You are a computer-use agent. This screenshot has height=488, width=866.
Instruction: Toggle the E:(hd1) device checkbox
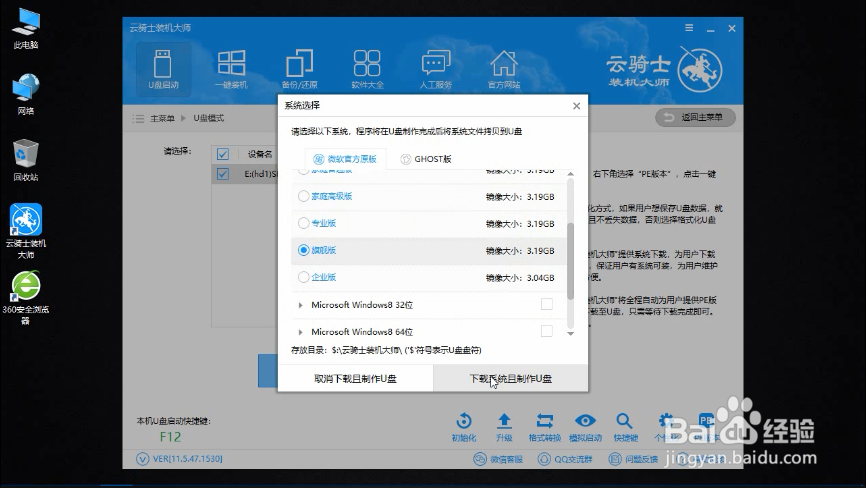[x=223, y=174]
